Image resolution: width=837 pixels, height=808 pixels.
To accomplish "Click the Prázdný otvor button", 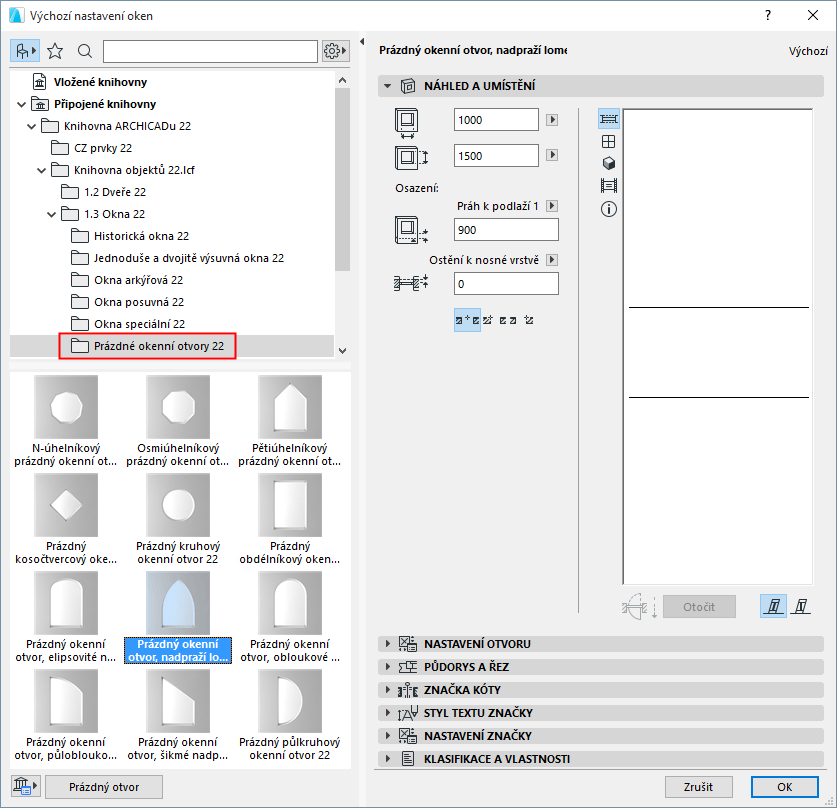I will pyautogui.click(x=104, y=787).
